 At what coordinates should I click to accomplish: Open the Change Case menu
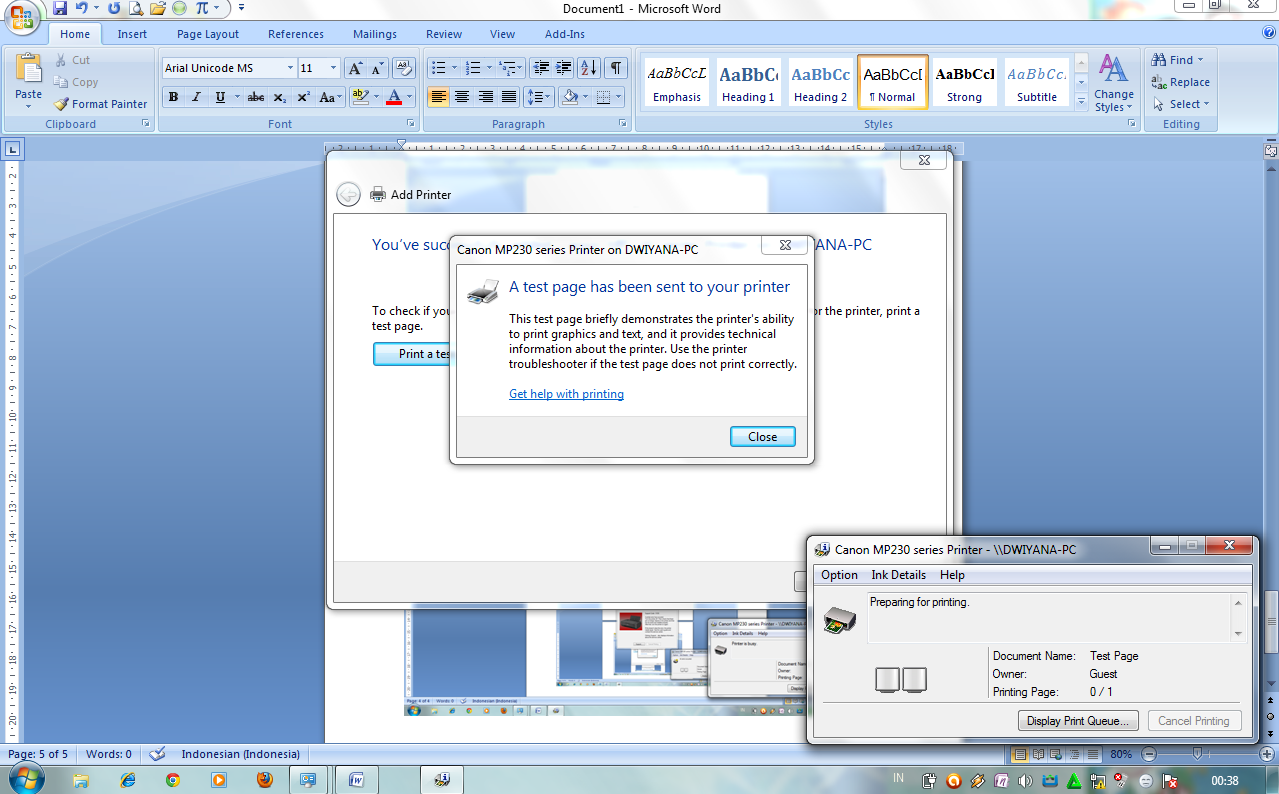(330, 97)
